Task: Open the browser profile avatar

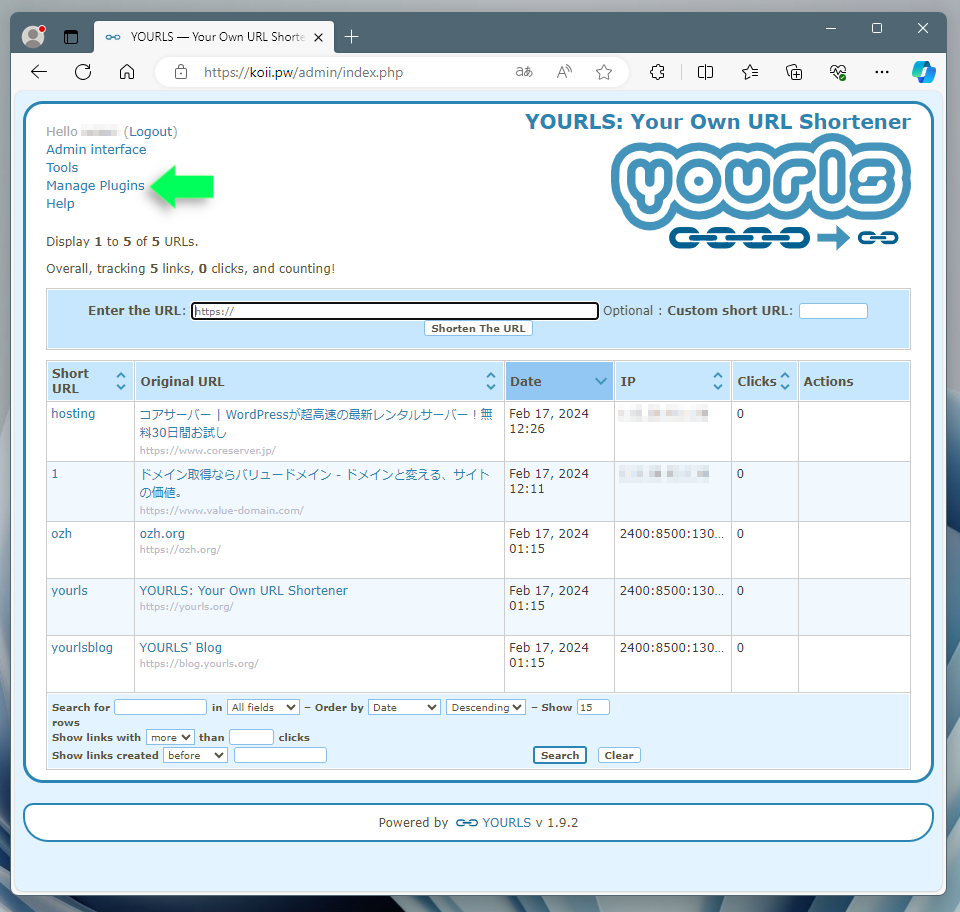Action: [x=34, y=36]
